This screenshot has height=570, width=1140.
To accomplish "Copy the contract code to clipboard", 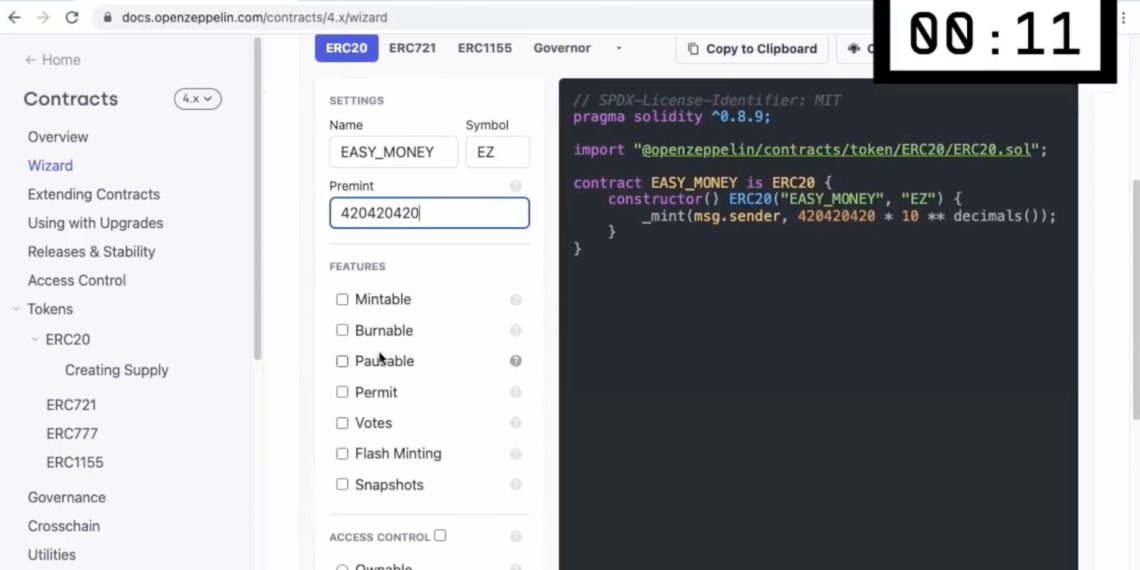I will coord(752,49).
